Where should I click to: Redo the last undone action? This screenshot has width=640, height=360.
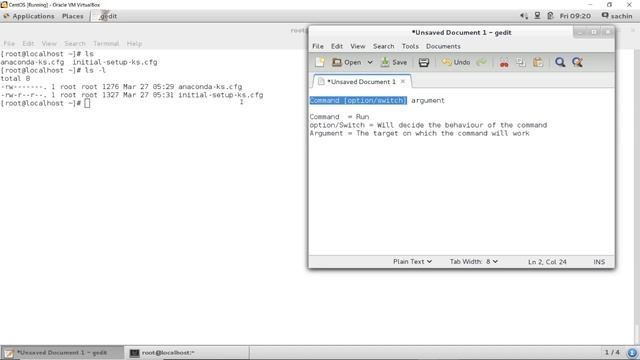pos(482,62)
